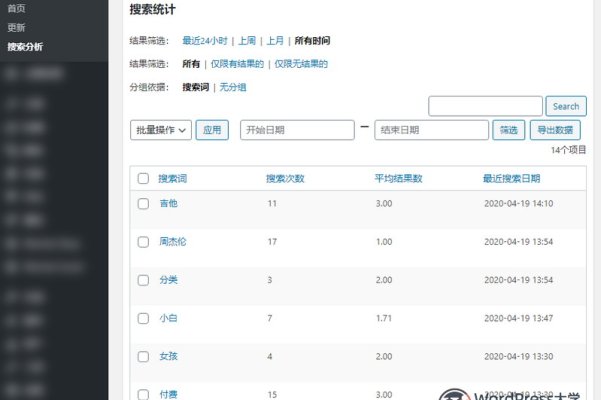601x400 pixels.
Task: Check the 分类 row checkbox
Action: 143,280
